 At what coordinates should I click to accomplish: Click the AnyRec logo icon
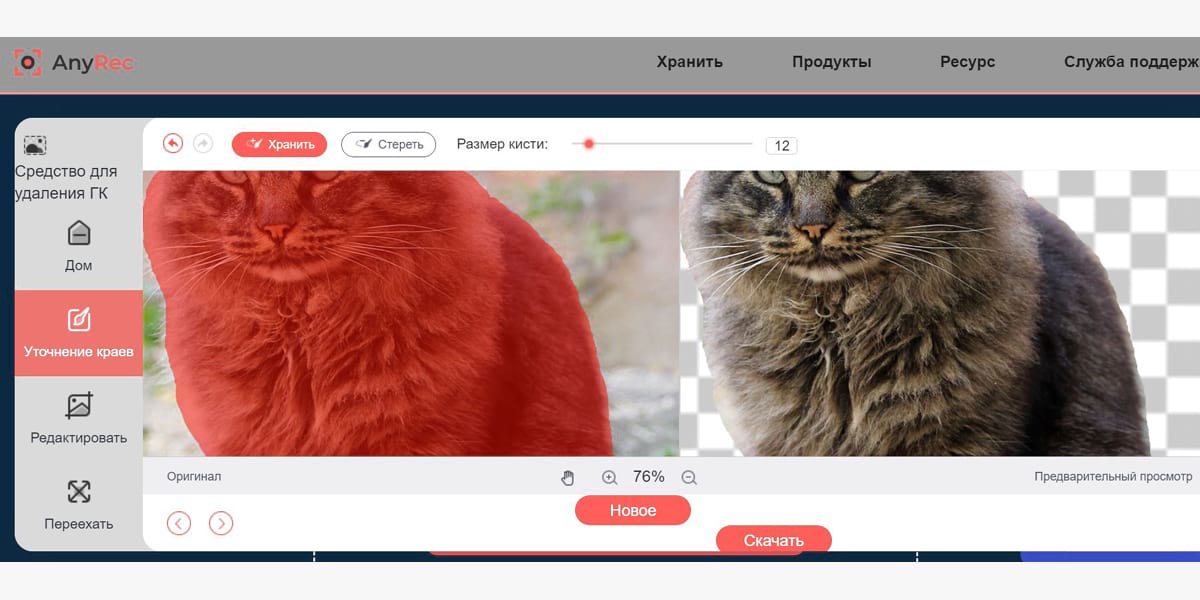point(28,63)
